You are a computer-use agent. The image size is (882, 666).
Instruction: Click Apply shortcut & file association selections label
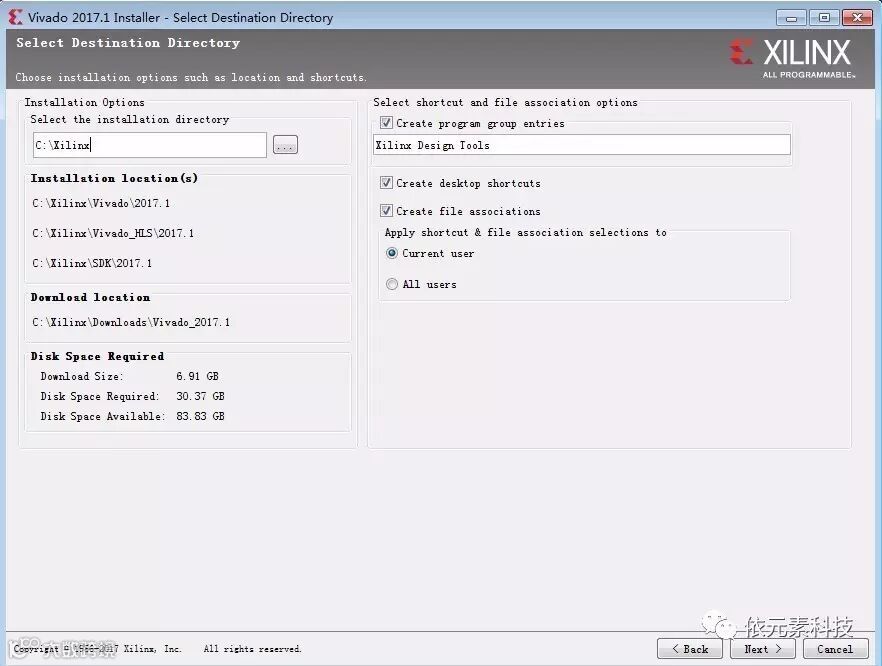click(x=526, y=232)
